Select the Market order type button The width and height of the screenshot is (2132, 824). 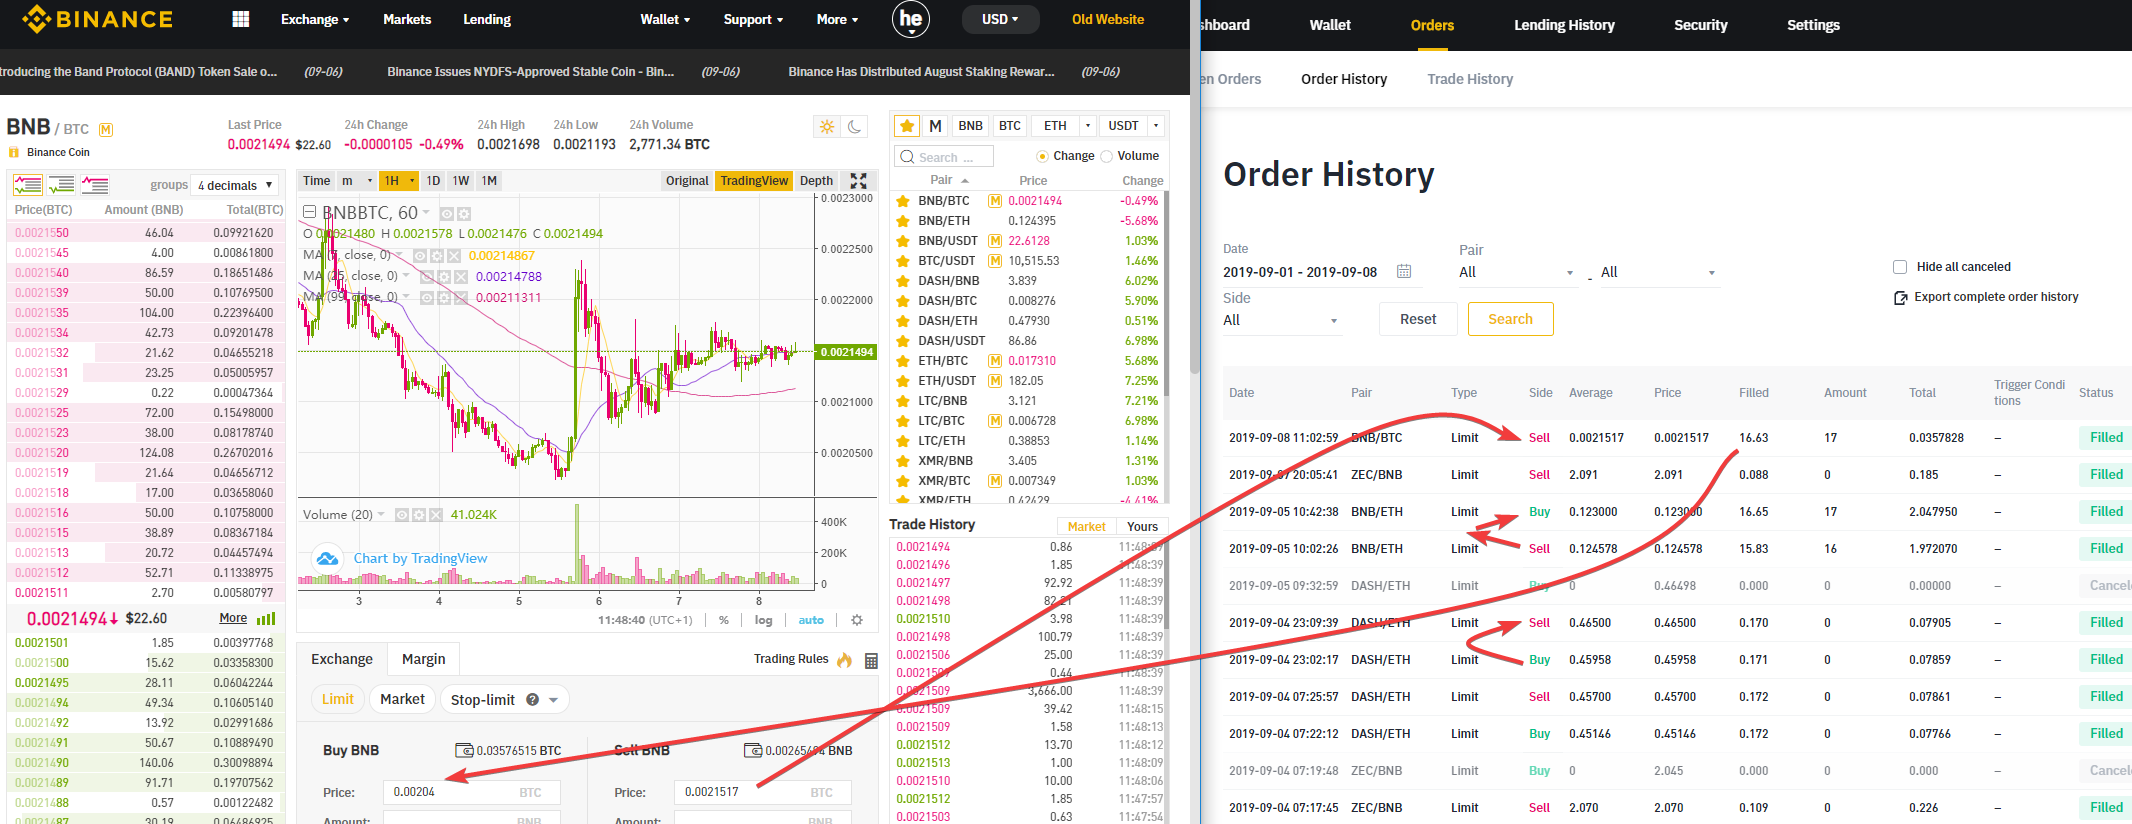click(402, 699)
